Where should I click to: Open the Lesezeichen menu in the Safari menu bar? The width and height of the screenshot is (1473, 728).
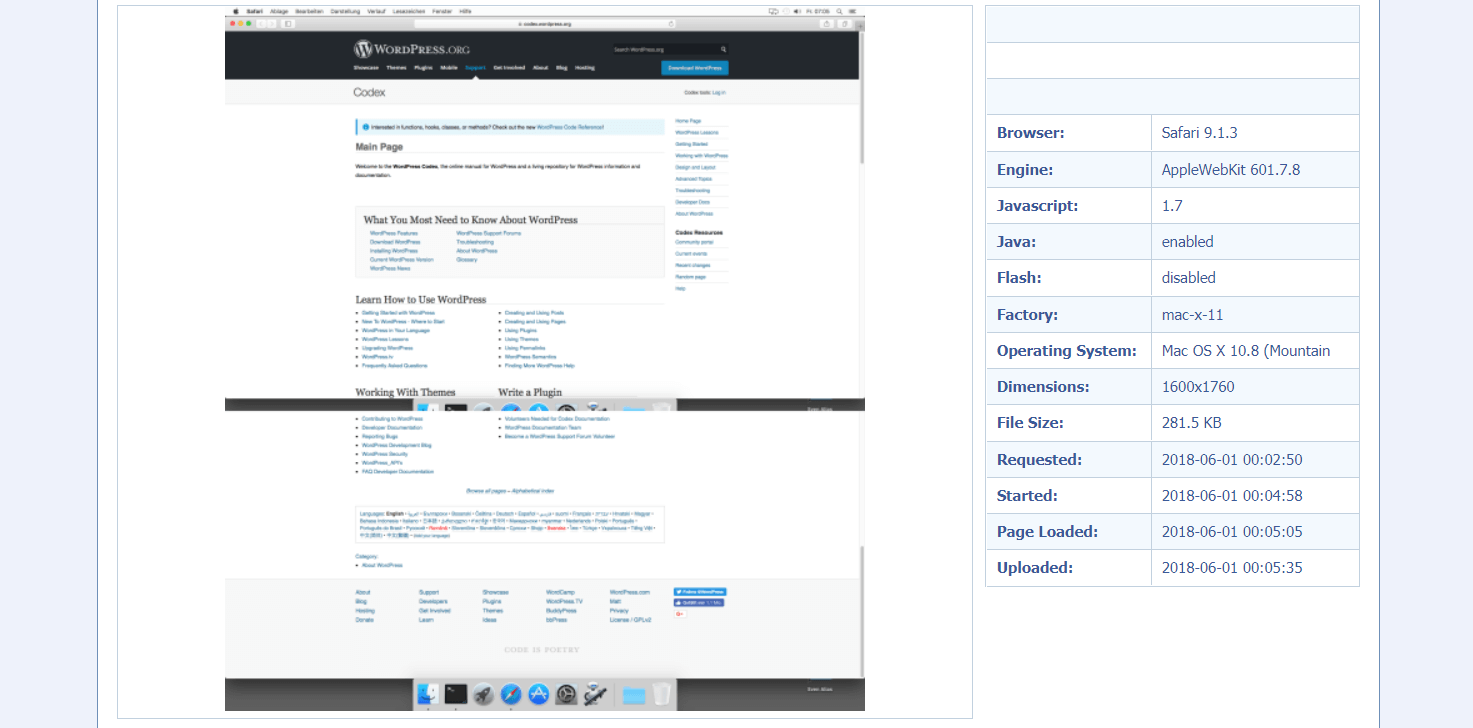click(409, 11)
